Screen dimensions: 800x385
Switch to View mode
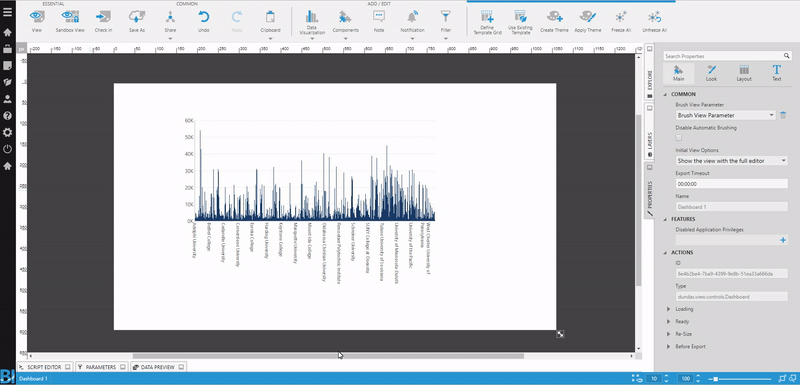point(37,21)
